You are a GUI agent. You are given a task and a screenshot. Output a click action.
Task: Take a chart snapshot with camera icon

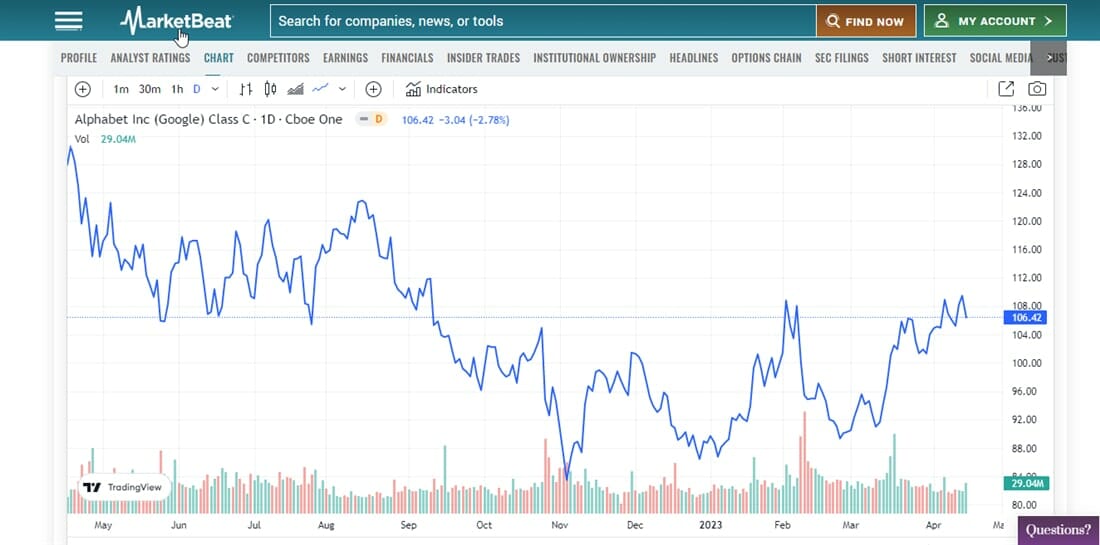coord(1037,89)
